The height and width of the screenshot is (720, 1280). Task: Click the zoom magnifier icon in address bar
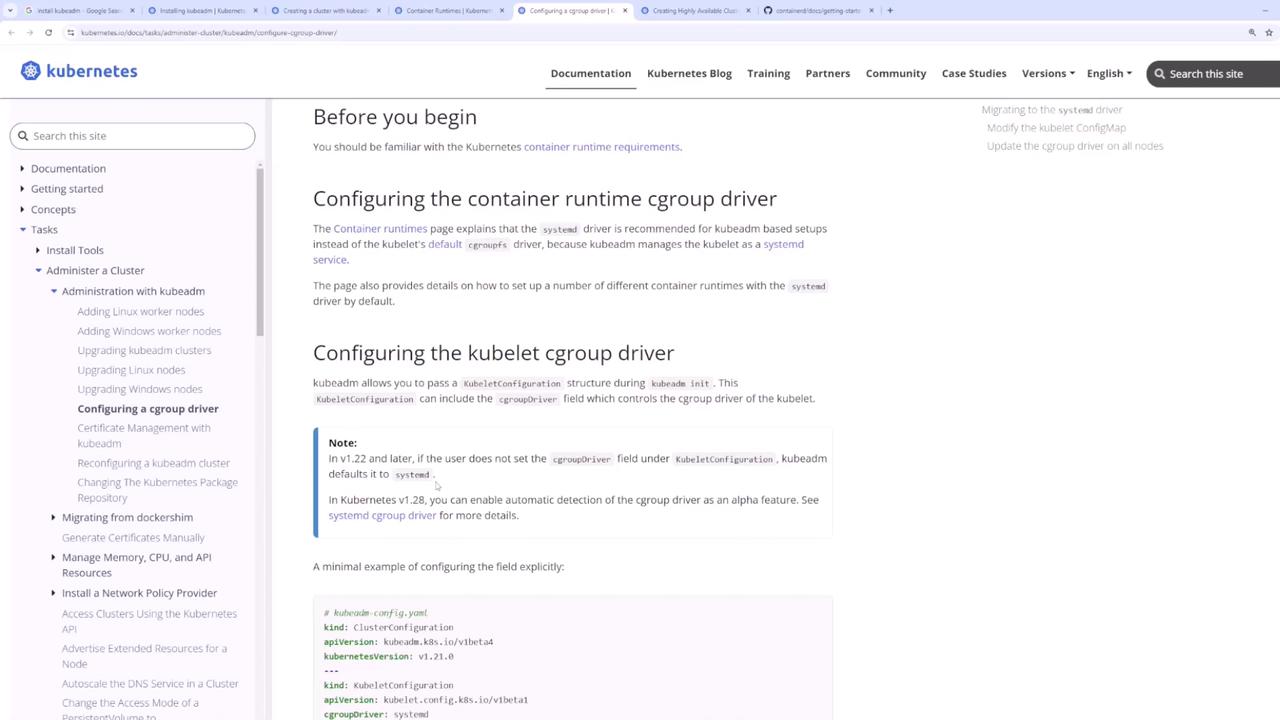[x=1252, y=32]
